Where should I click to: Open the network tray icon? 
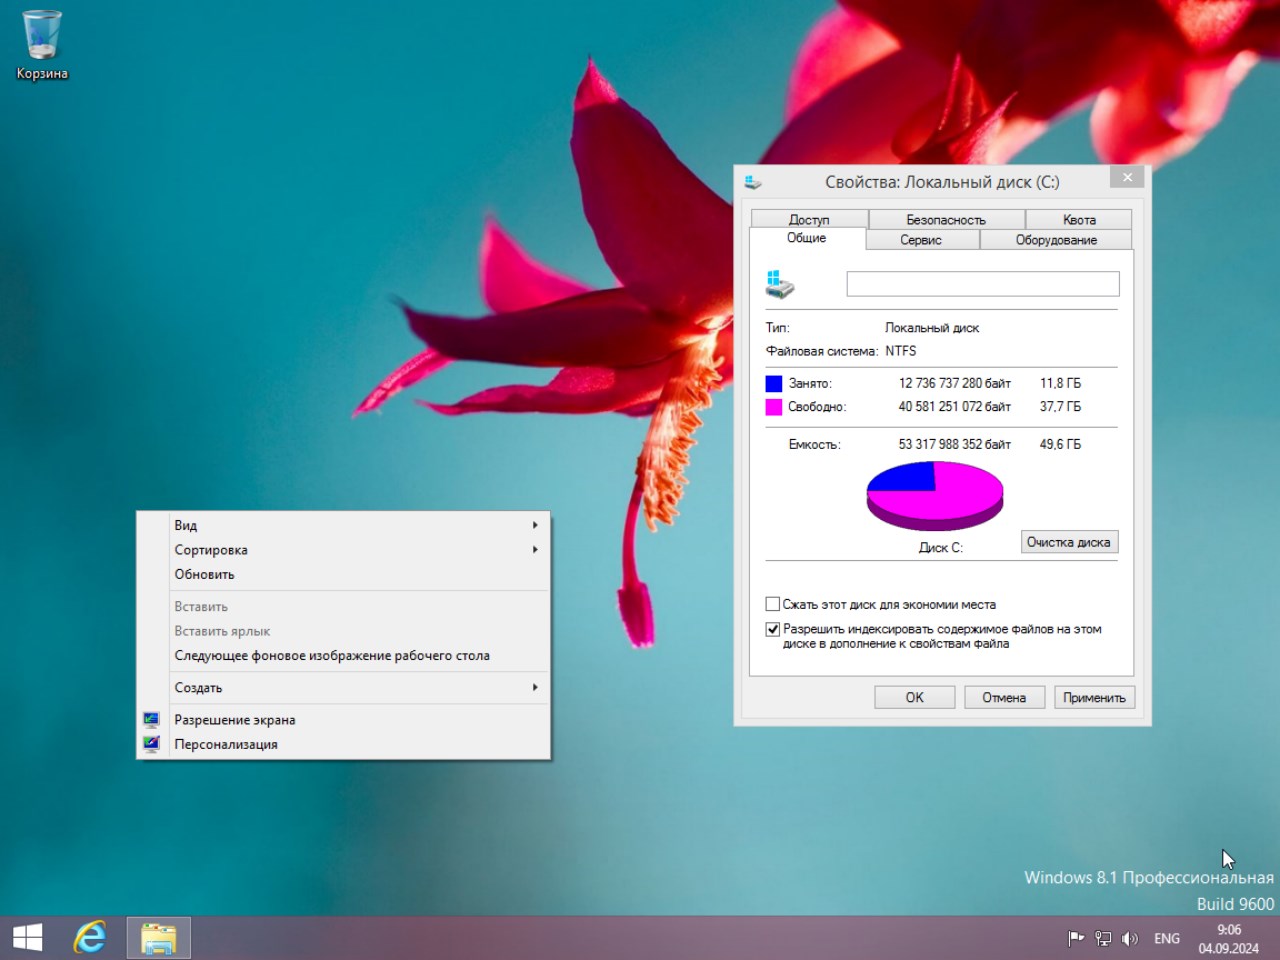tap(1103, 938)
